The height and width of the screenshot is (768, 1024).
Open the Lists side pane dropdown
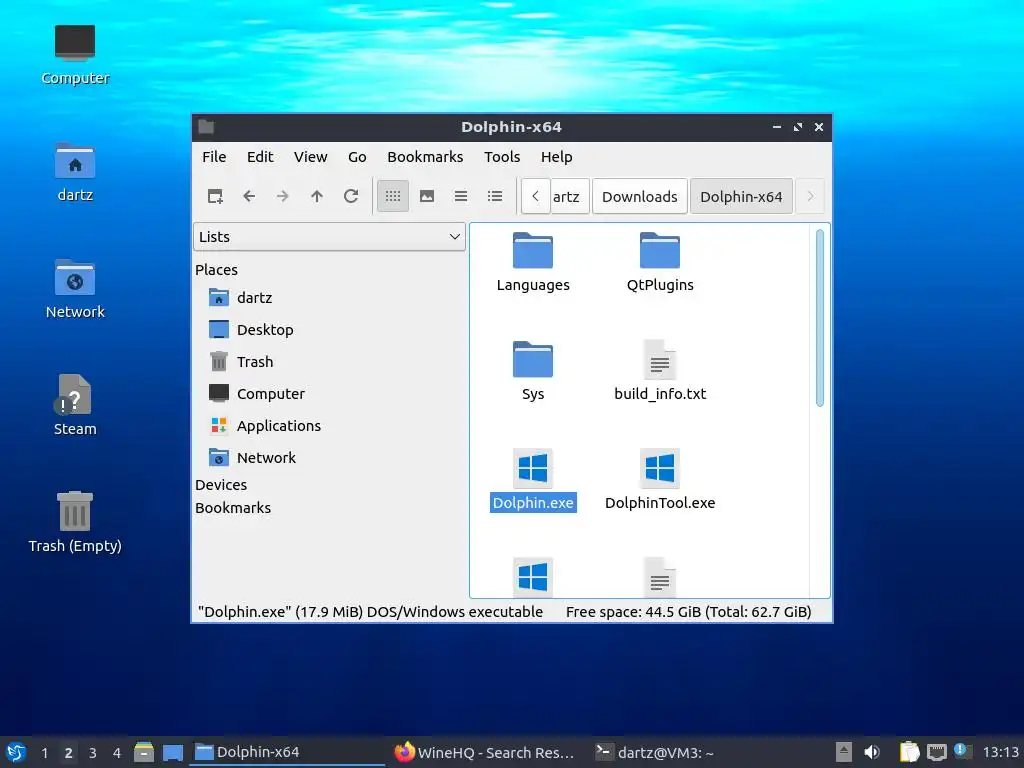(x=329, y=236)
